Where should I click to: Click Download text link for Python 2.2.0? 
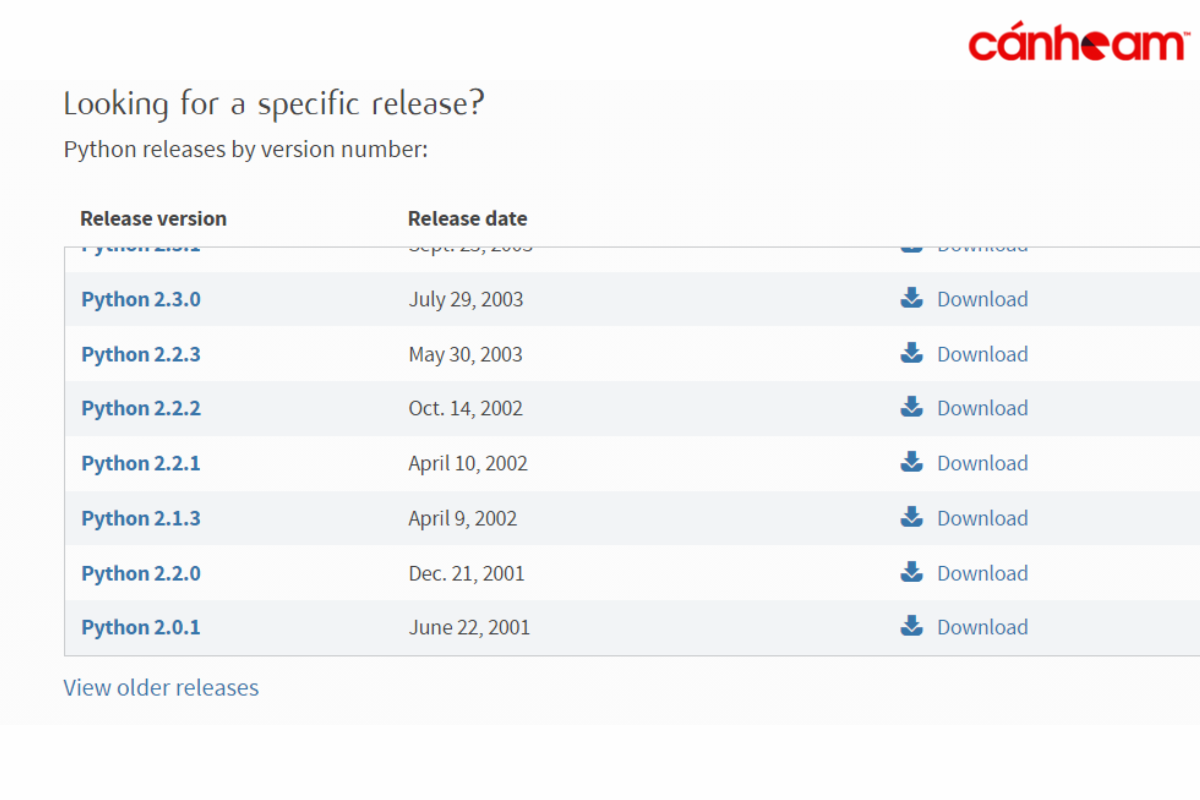point(982,573)
